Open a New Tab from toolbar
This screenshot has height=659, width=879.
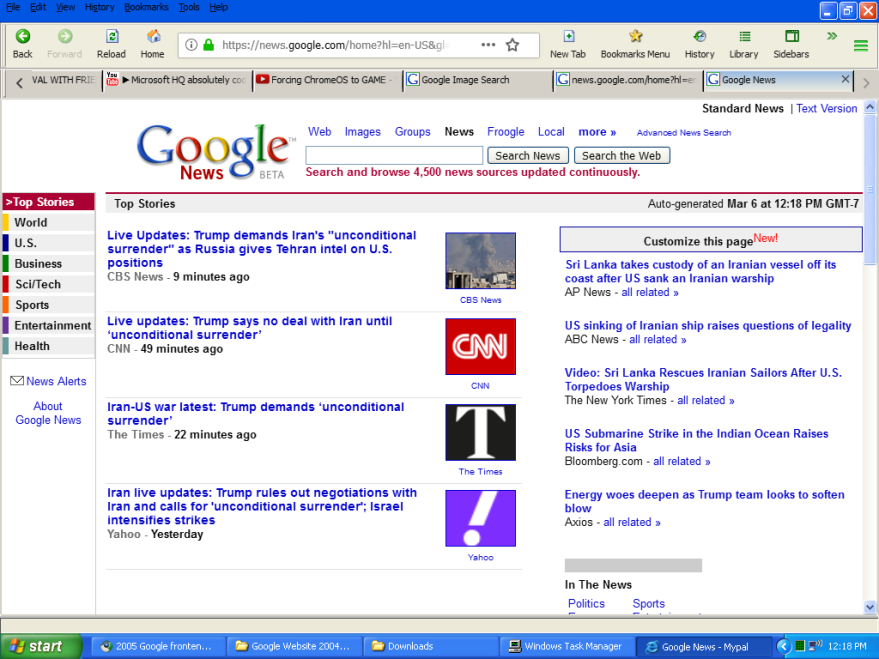(568, 37)
